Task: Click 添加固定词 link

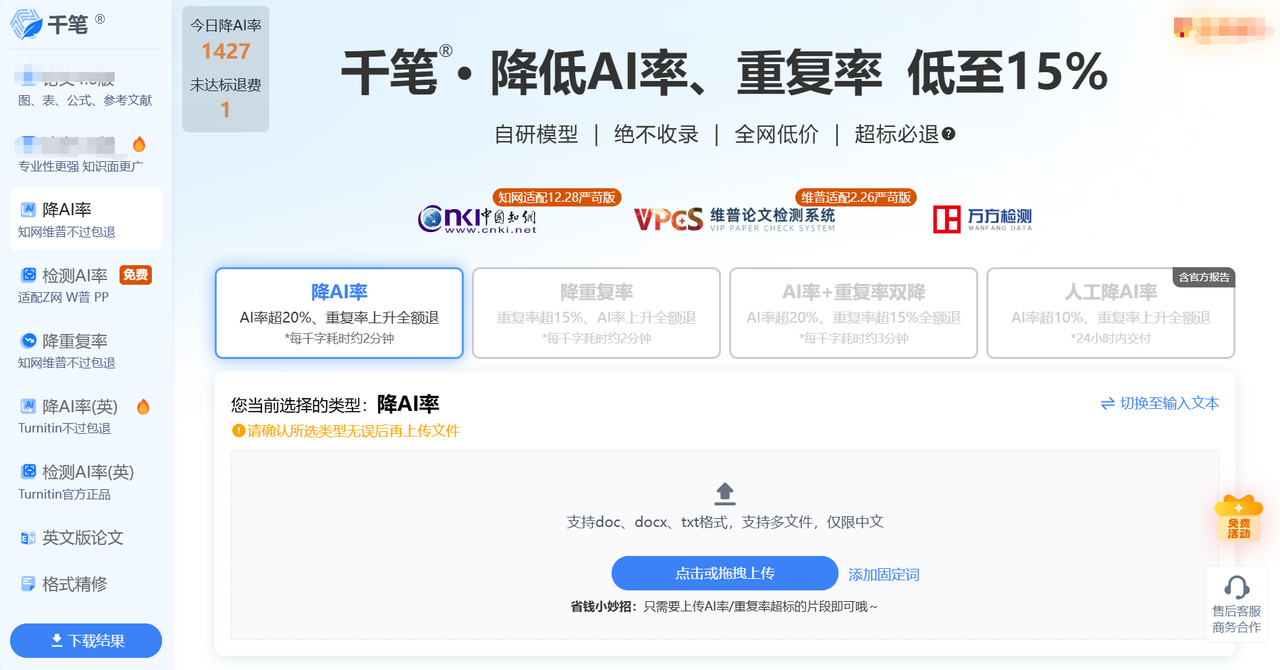Action: [884, 574]
